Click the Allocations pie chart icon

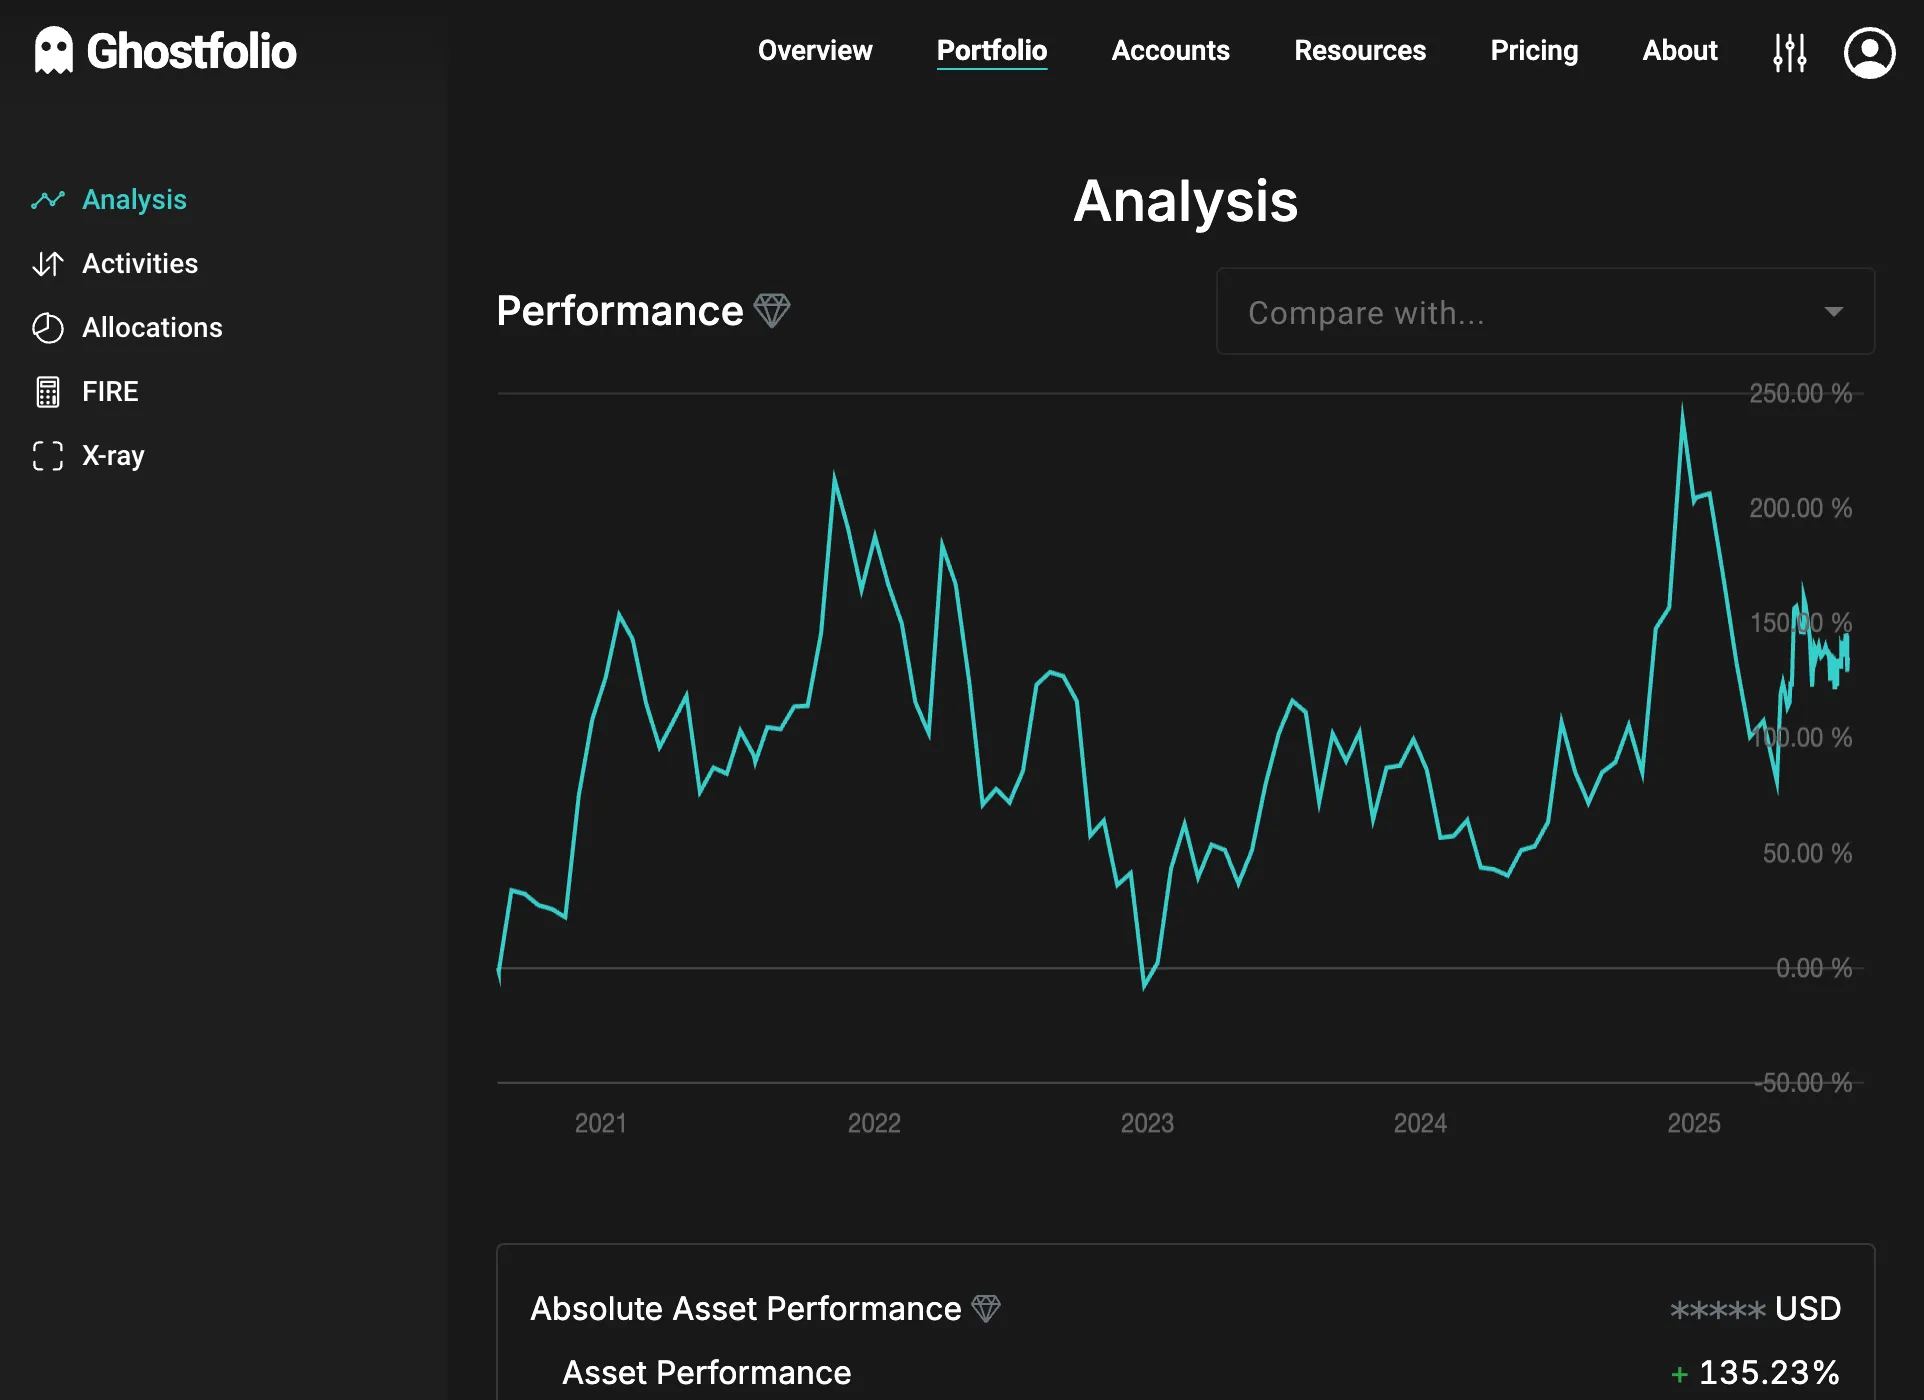point(48,328)
